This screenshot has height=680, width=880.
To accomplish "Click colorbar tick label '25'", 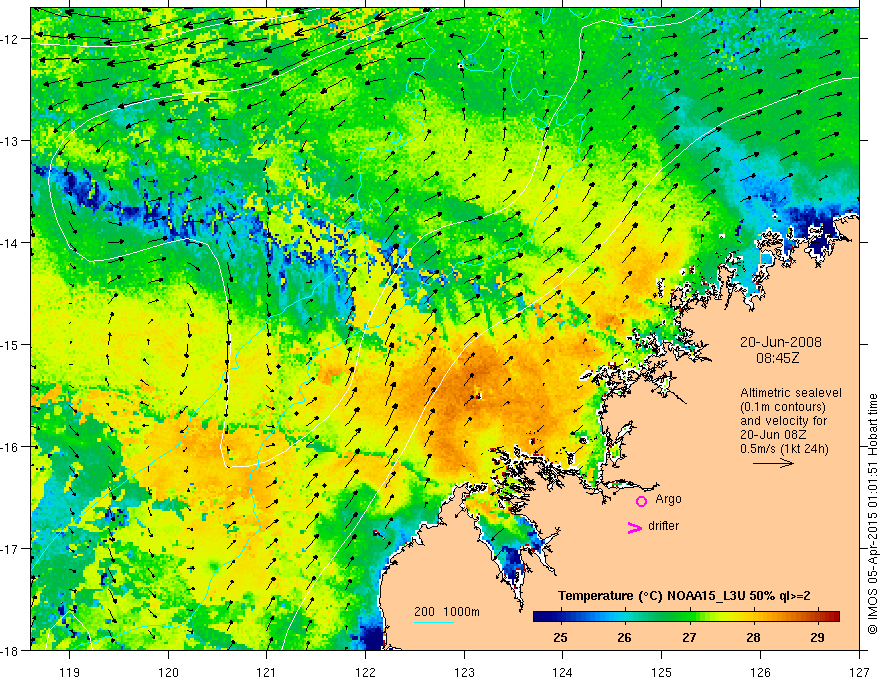I will tap(560, 637).
